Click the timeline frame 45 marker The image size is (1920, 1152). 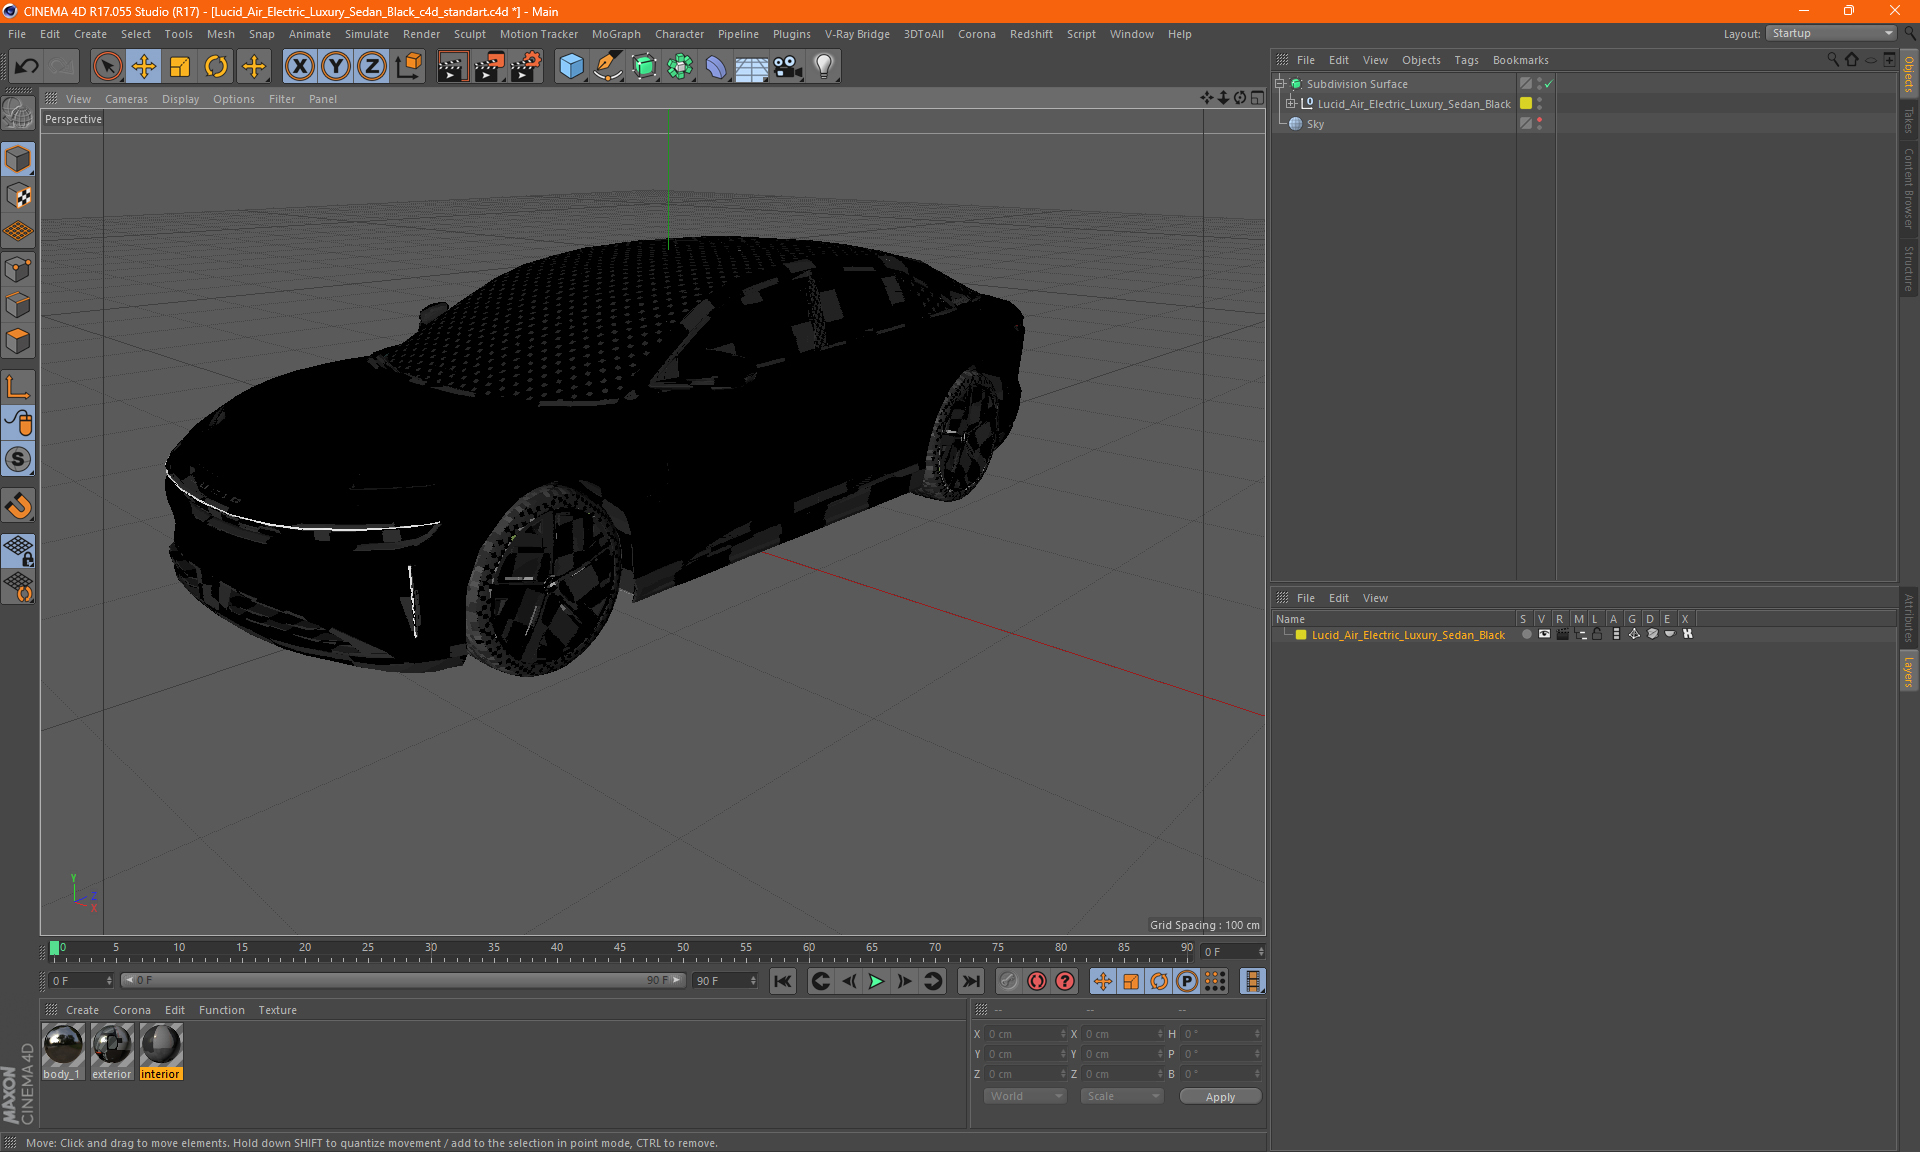(620, 950)
